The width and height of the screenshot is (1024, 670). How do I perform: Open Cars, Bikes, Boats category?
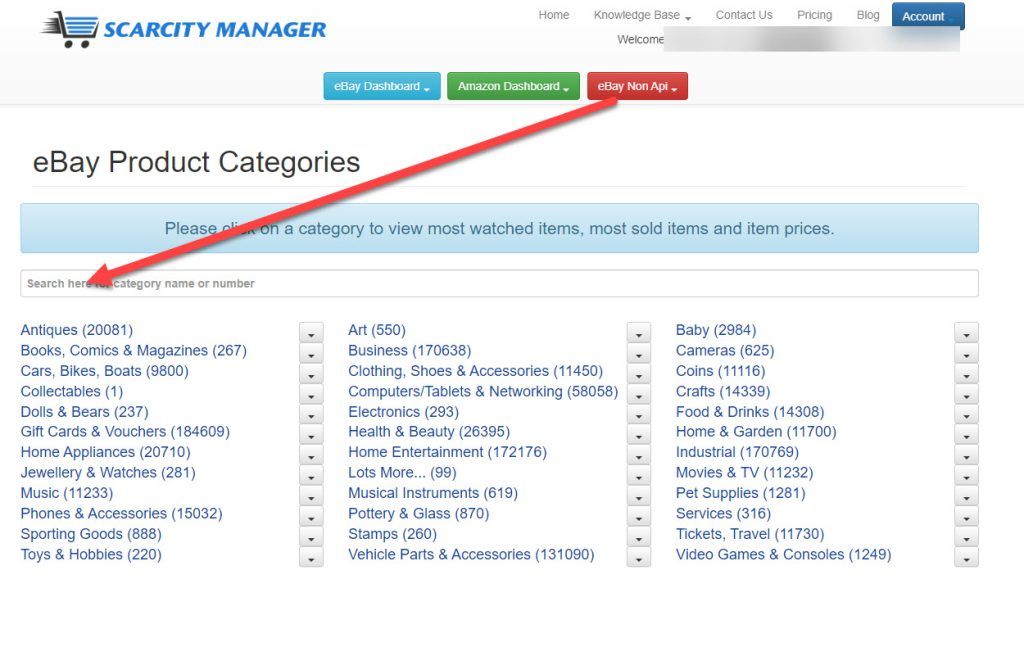pos(104,371)
